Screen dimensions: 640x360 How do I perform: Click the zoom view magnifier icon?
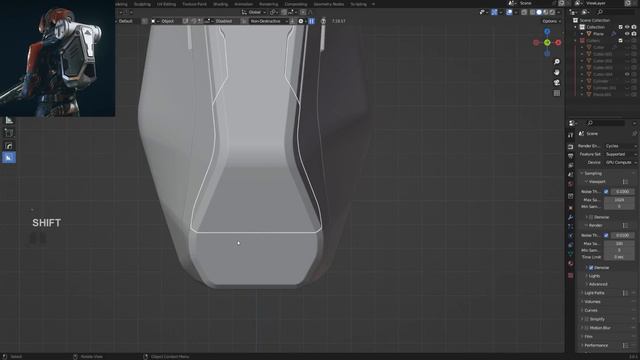point(557,62)
